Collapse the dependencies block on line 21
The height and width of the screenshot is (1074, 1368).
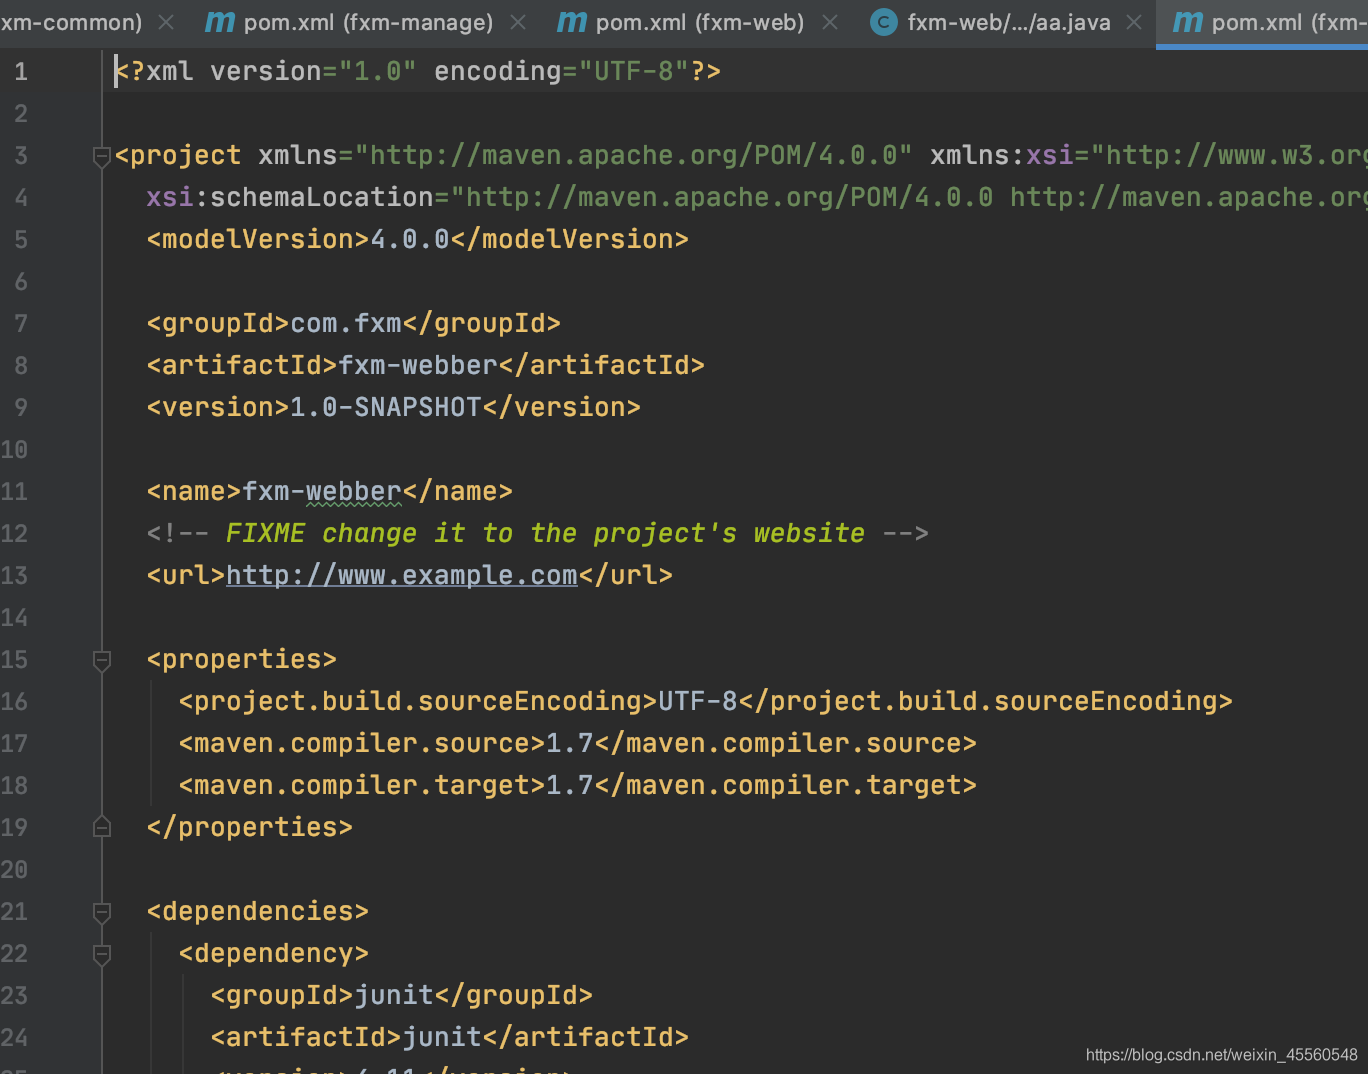(101, 912)
